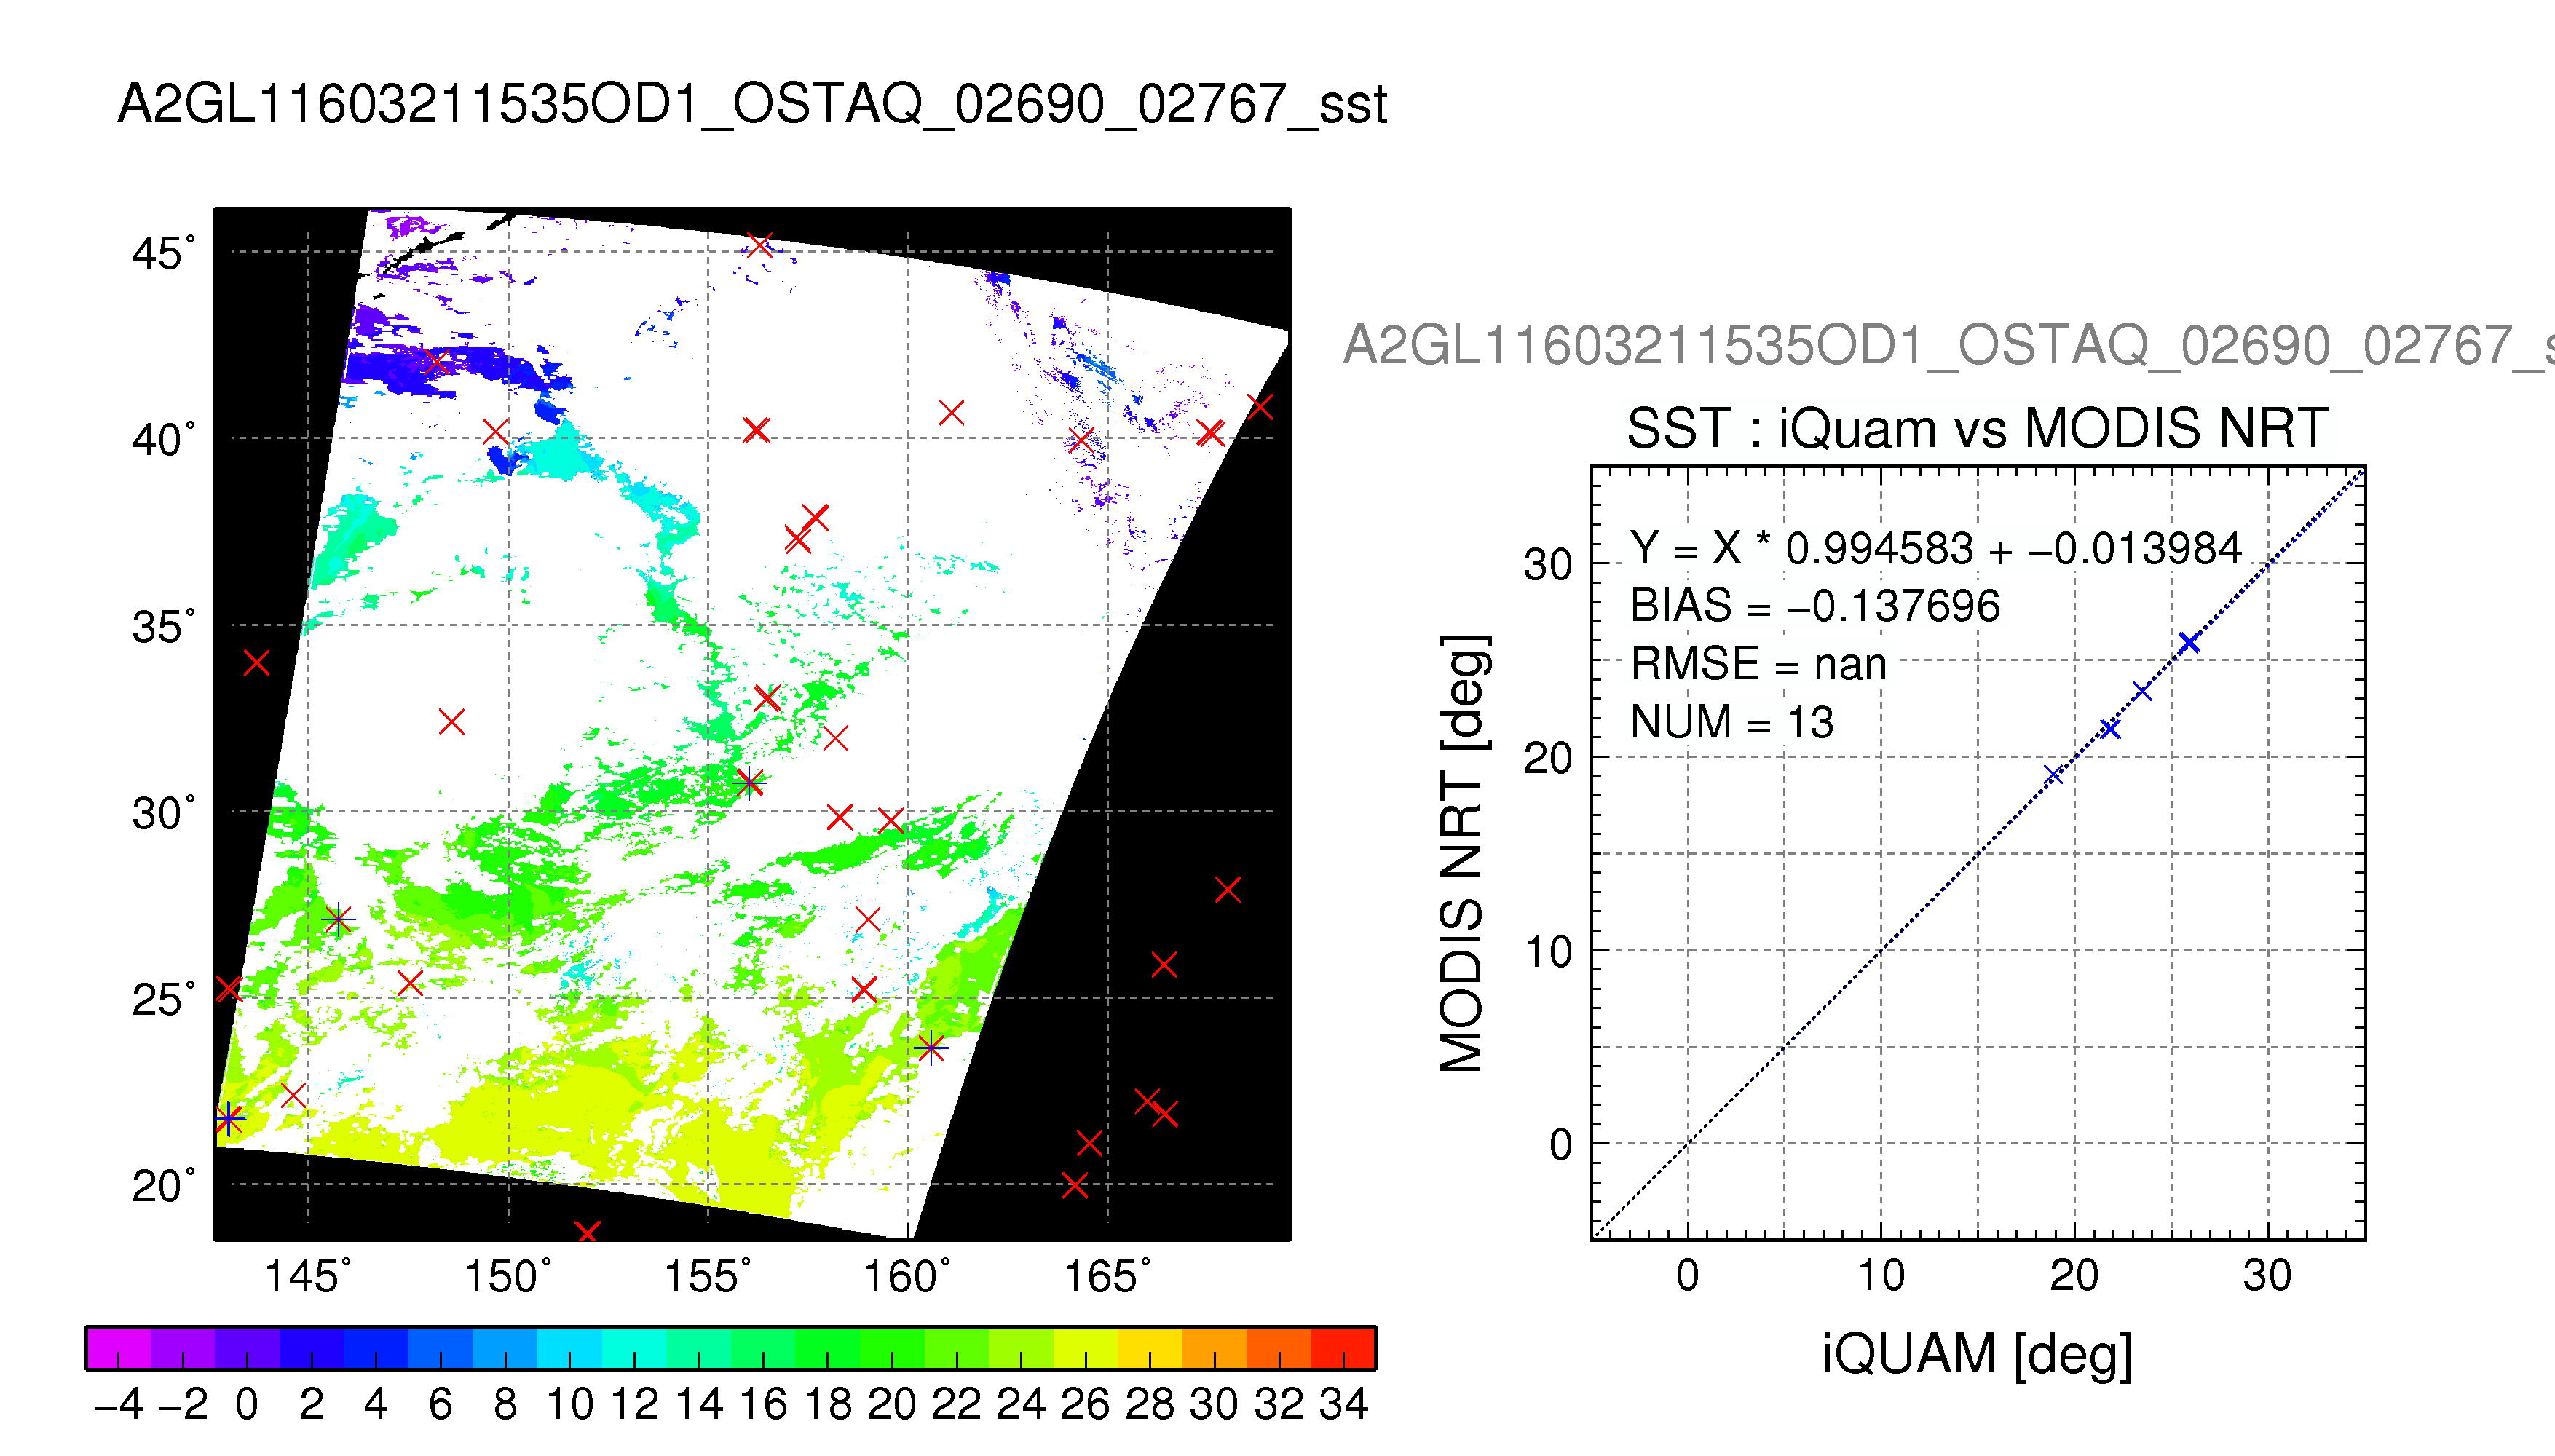Click the 30° latitude label on the map
Viewport: 2555px width, 1456px height.
(163, 813)
